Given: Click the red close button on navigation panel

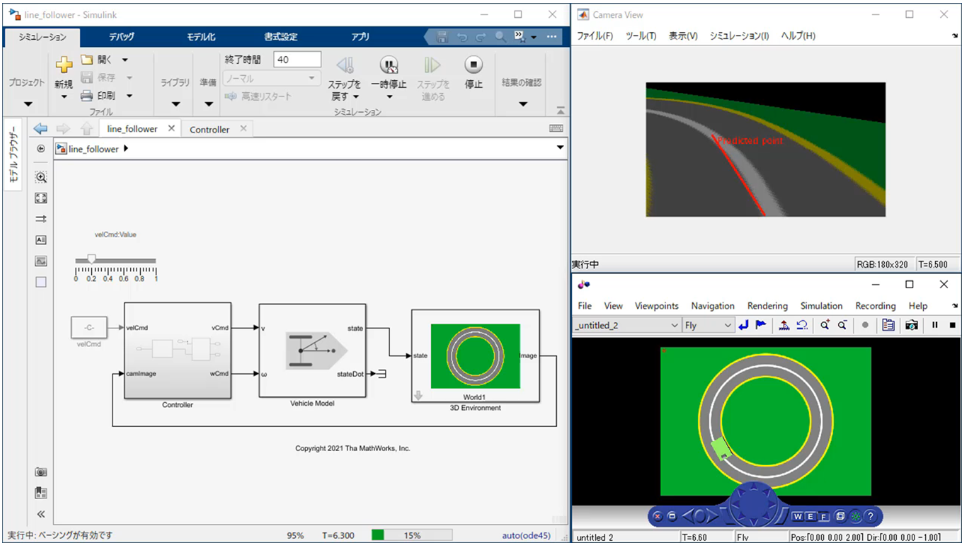Looking at the screenshot, I should [x=657, y=517].
